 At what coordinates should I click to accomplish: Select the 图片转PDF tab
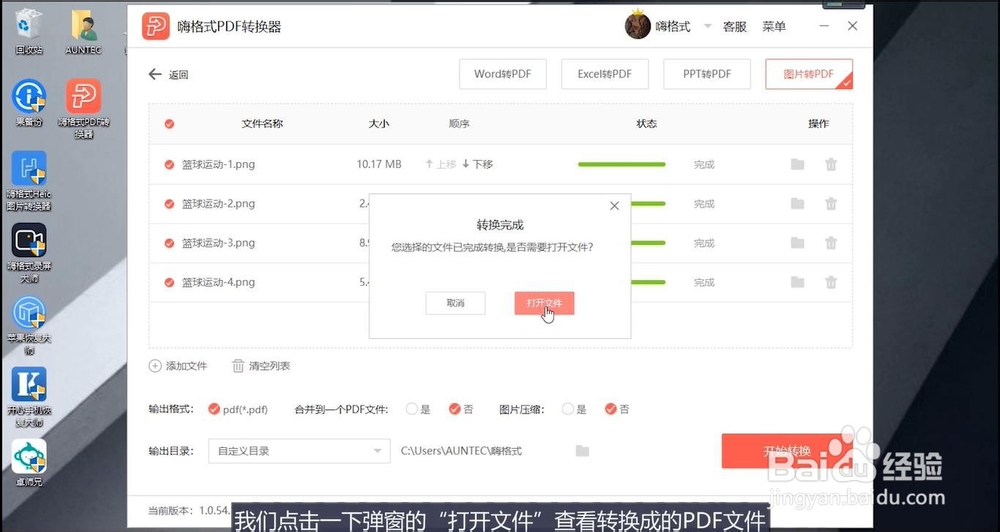pyautogui.click(x=809, y=74)
